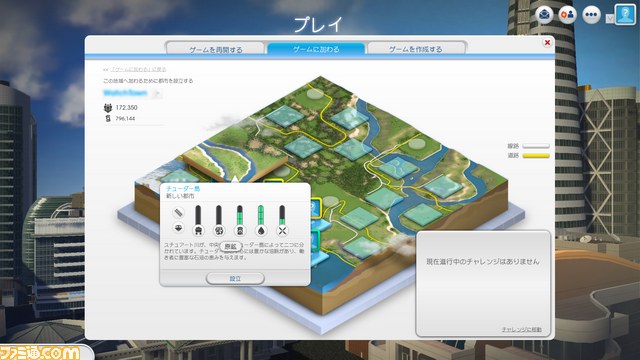The width and height of the screenshot is (640, 360).
Task: Follow the チャレンジに移動 link
Action: tap(521, 329)
